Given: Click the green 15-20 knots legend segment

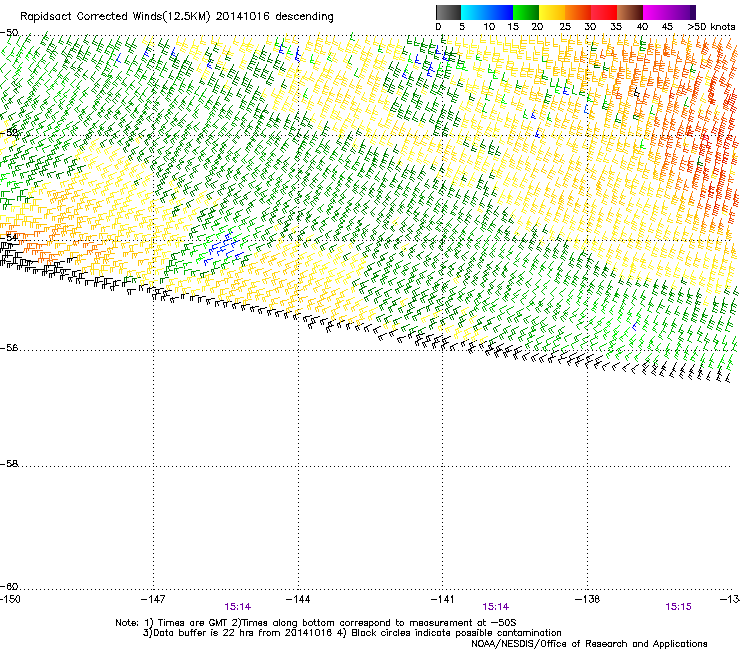Looking at the screenshot, I should pos(526,12).
